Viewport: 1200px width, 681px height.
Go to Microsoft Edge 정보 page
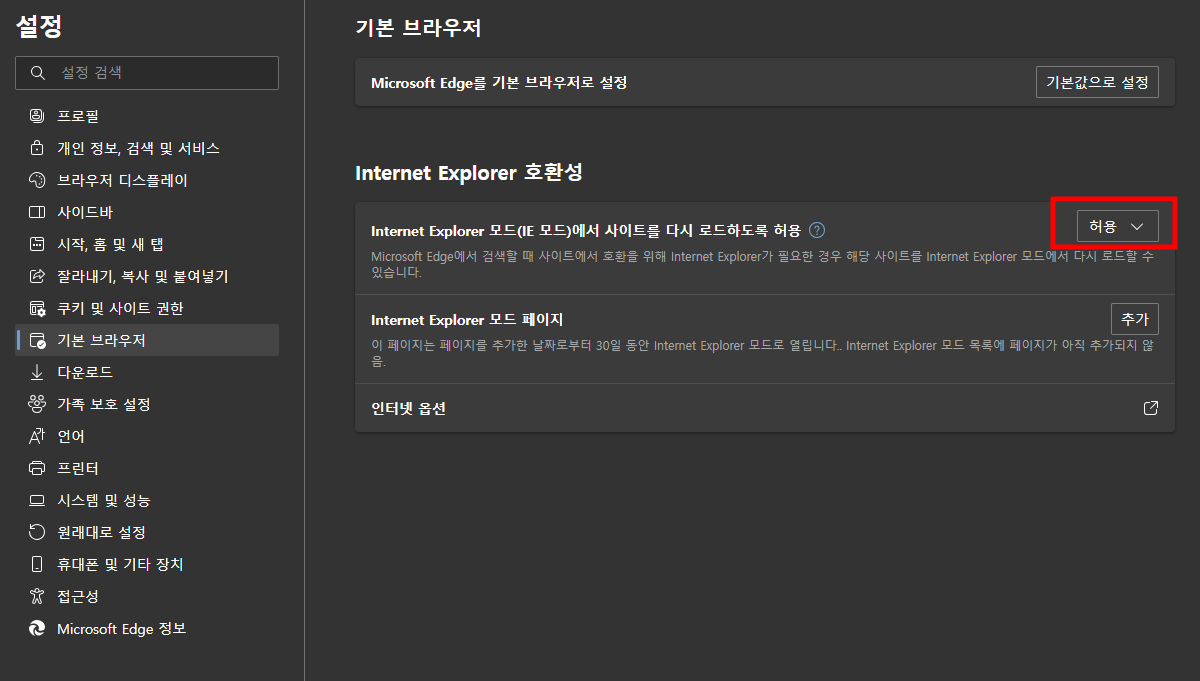click(x=148, y=628)
